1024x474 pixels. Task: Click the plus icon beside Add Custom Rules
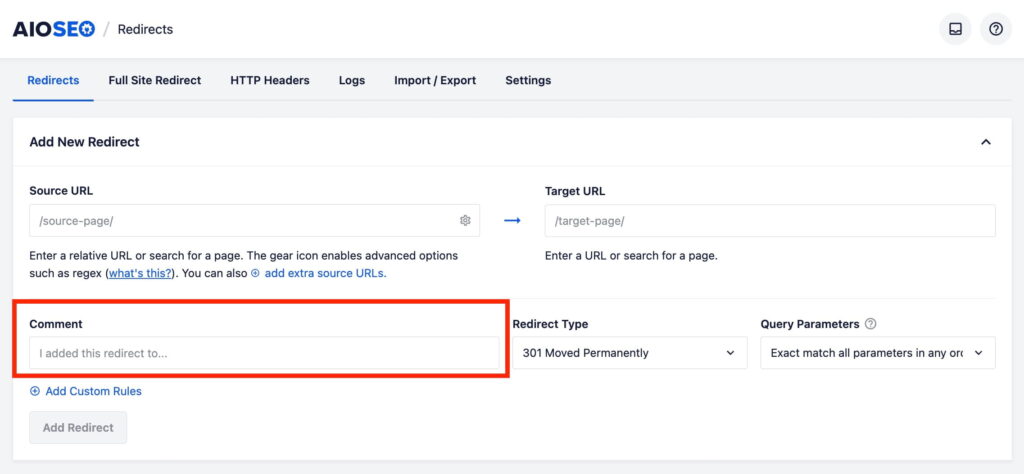(35, 391)
